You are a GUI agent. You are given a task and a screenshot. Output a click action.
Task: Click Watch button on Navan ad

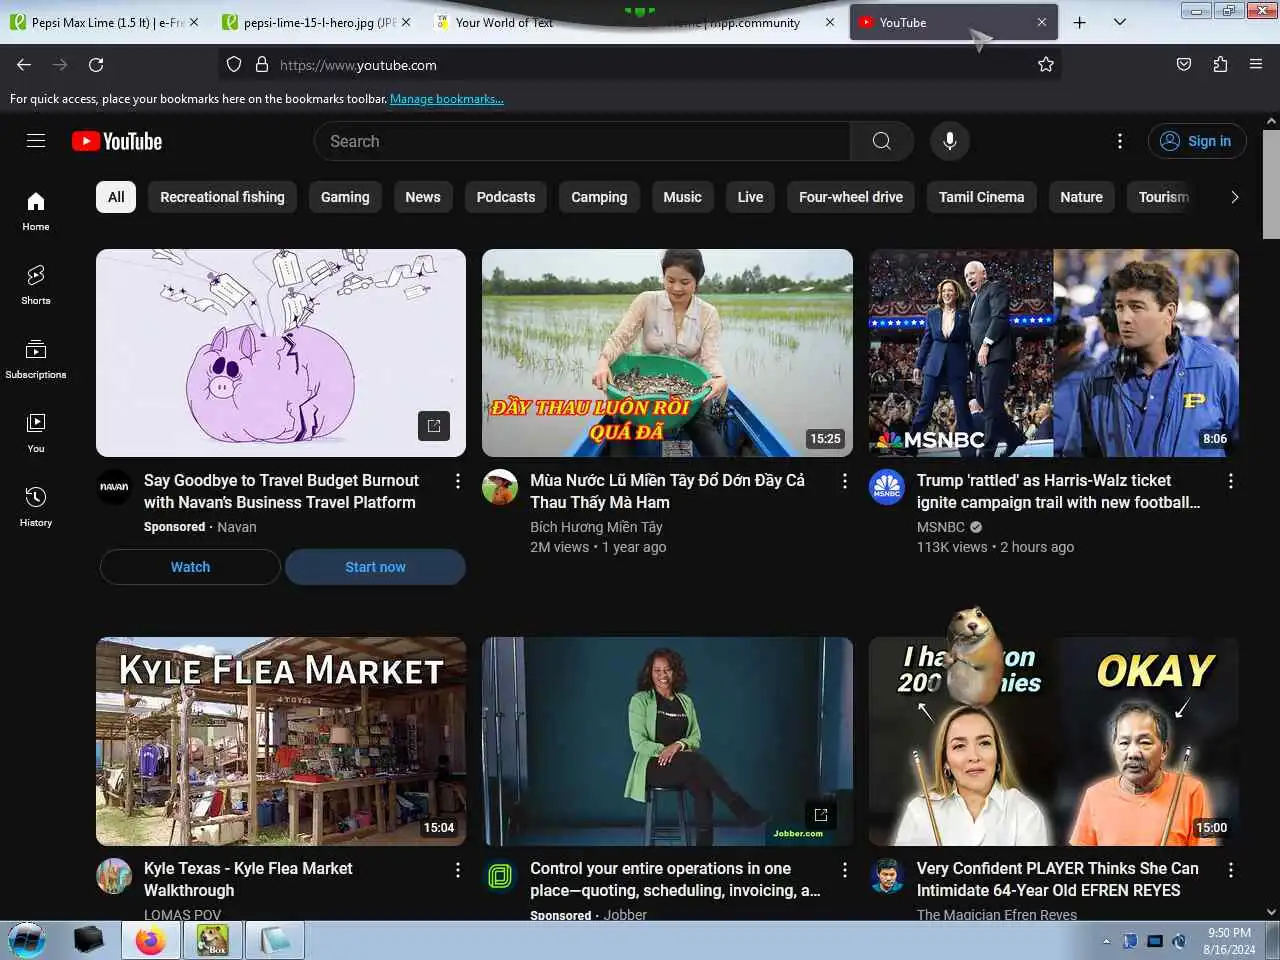point(190,567)
